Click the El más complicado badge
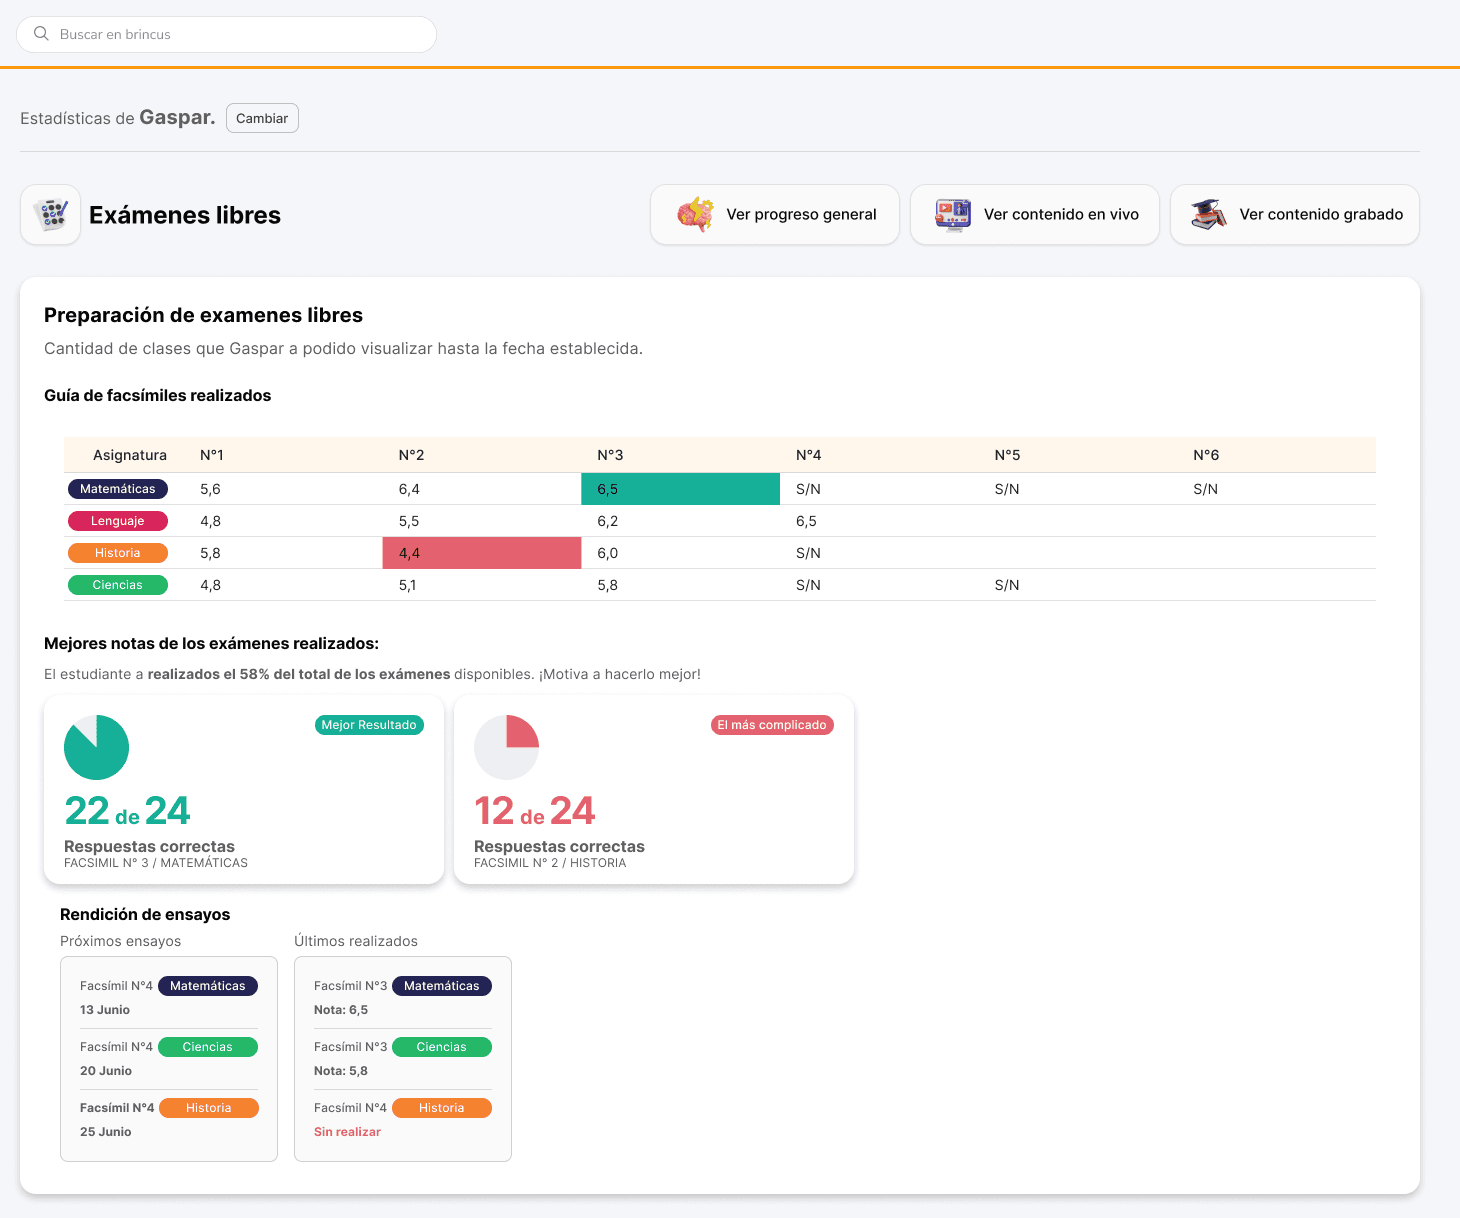Image resolution: width=1460 pixels, height=1218 pixels. coord(772,725)
